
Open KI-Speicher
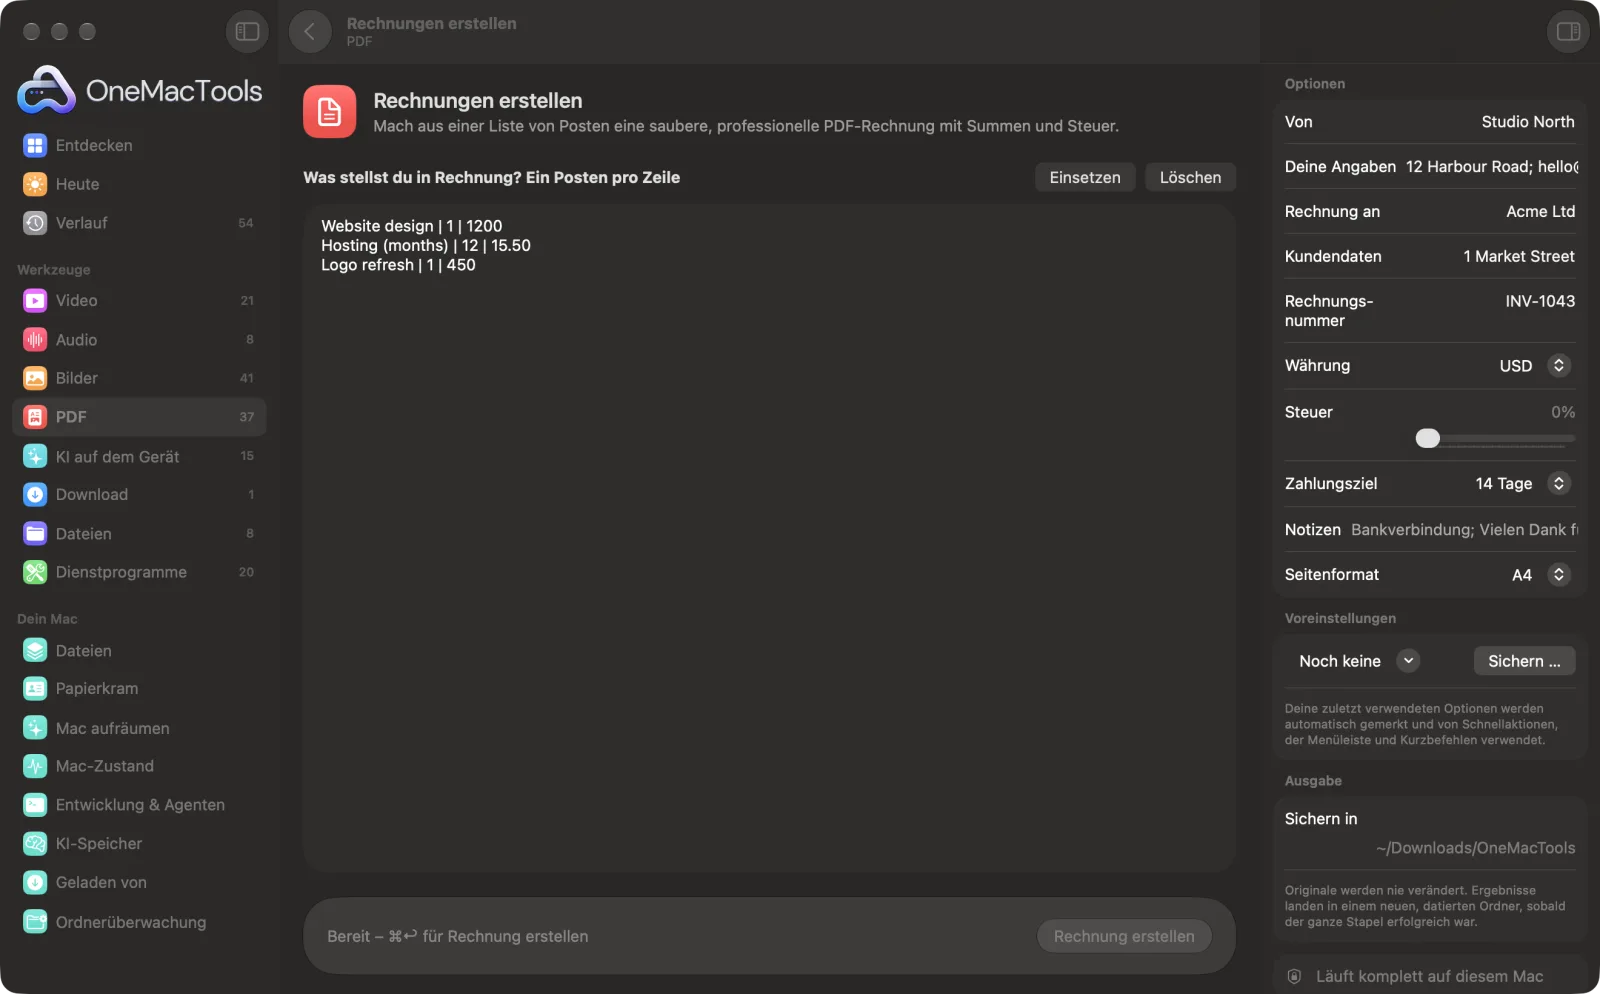click(x=139, y=844)
